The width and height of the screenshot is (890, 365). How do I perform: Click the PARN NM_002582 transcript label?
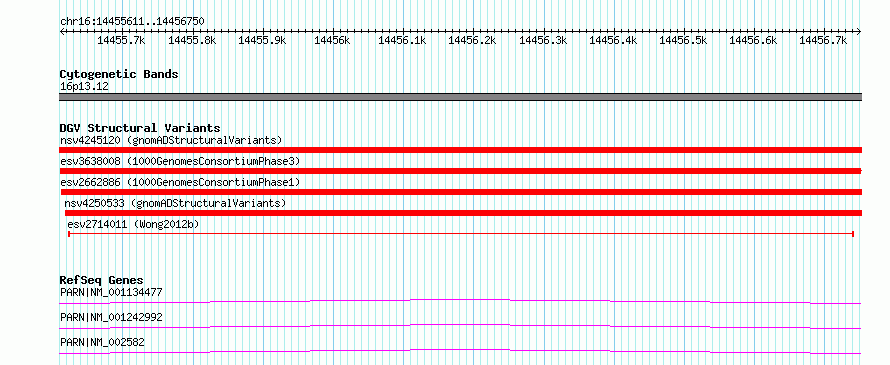coord(102,342)
